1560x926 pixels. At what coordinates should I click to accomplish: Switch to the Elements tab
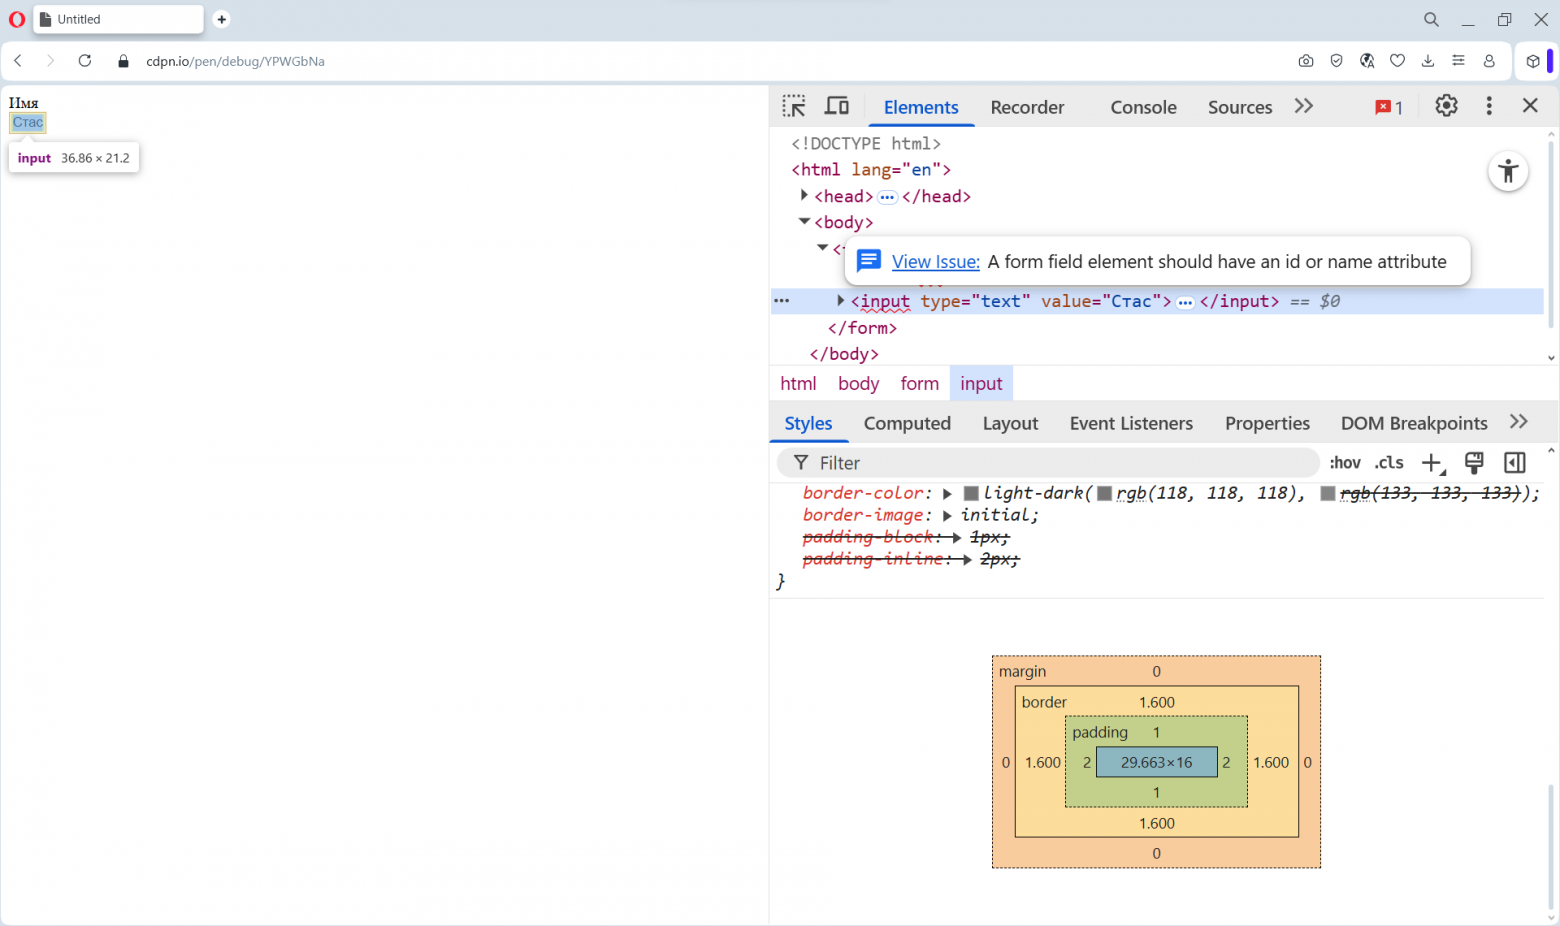coord(921,107)
